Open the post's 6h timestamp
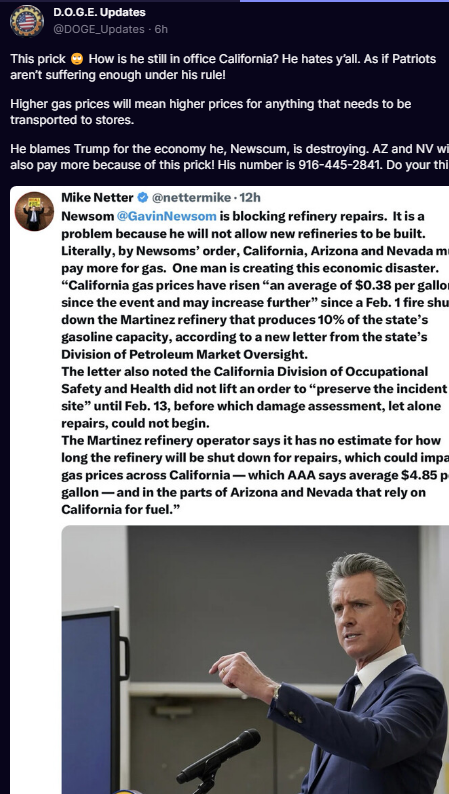This screenshot has width=449, height=794. pos(161,29)
